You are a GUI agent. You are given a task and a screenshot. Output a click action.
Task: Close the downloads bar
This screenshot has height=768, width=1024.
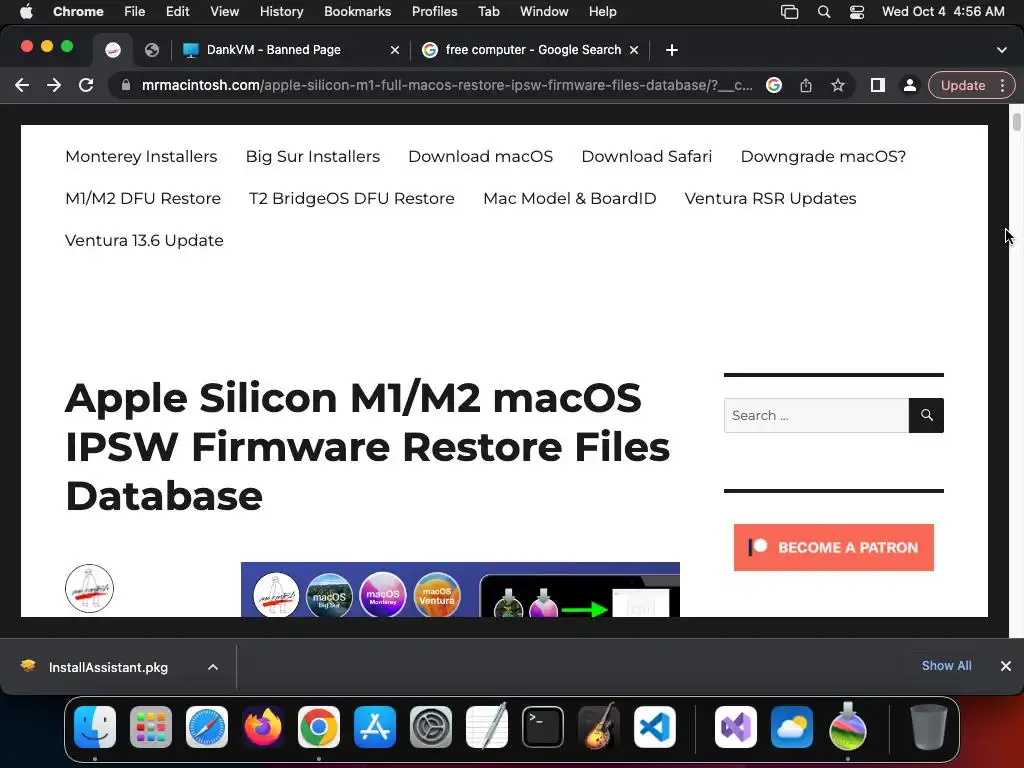click(1006, 665)
